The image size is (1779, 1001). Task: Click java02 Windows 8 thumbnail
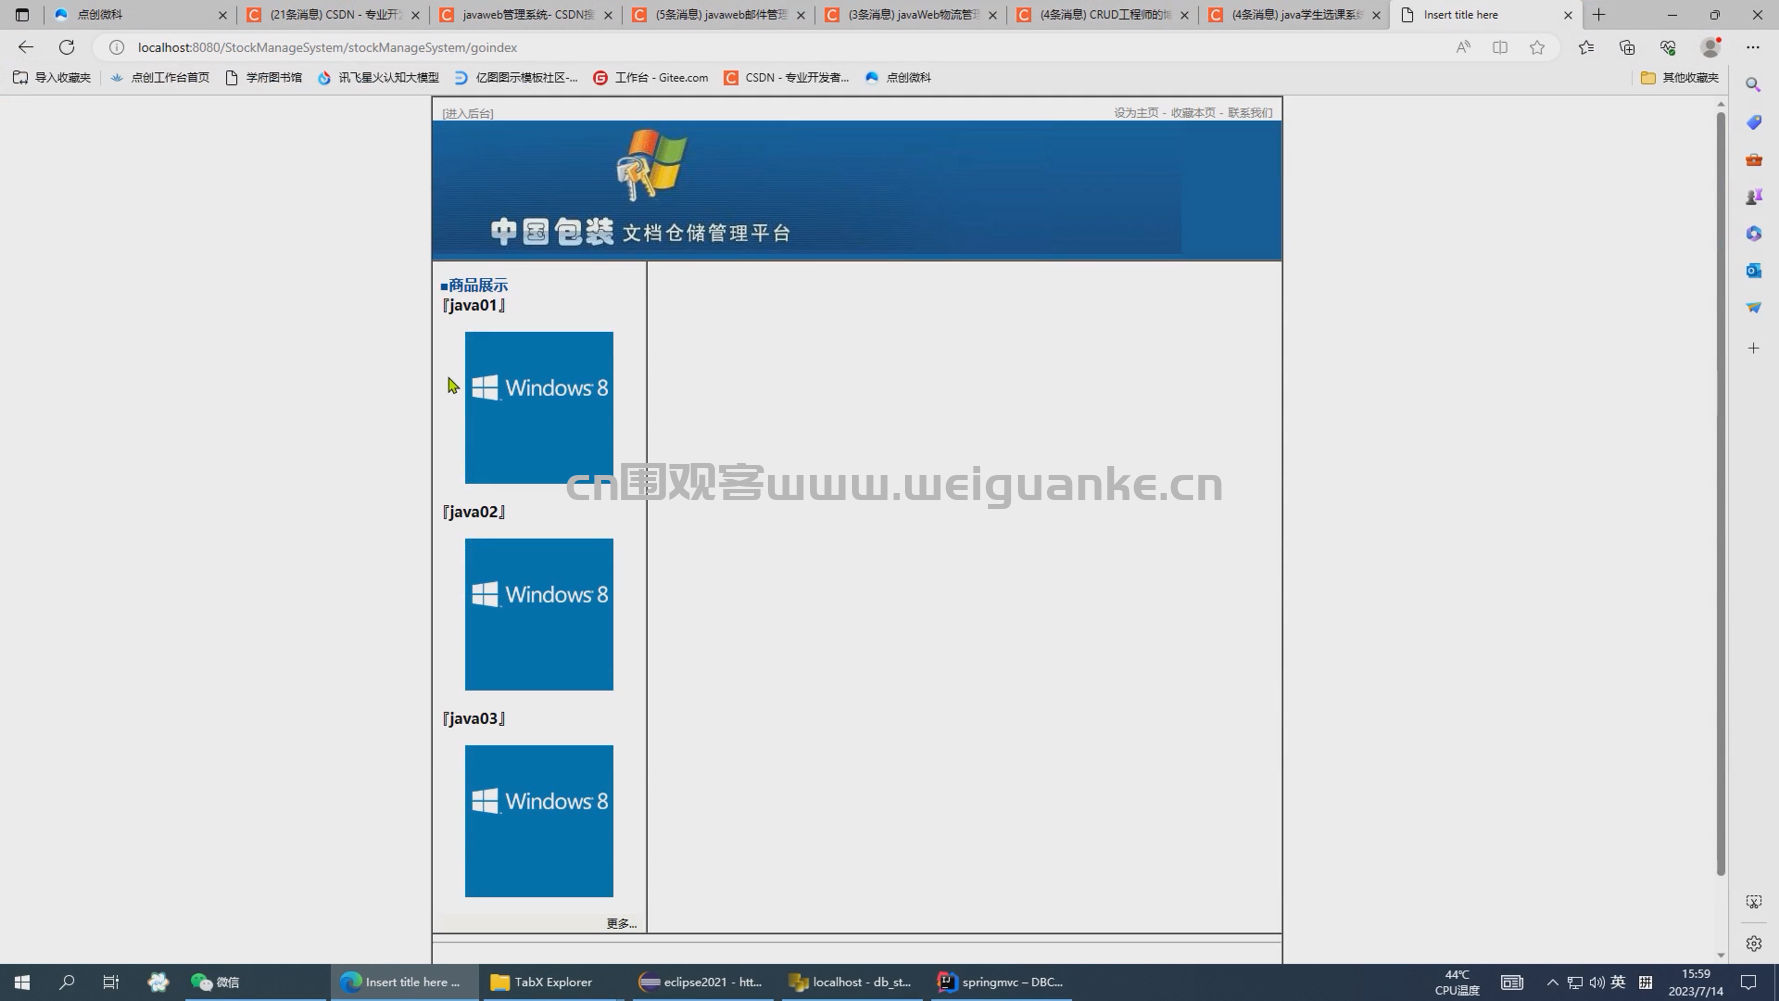tap(539, 614)
